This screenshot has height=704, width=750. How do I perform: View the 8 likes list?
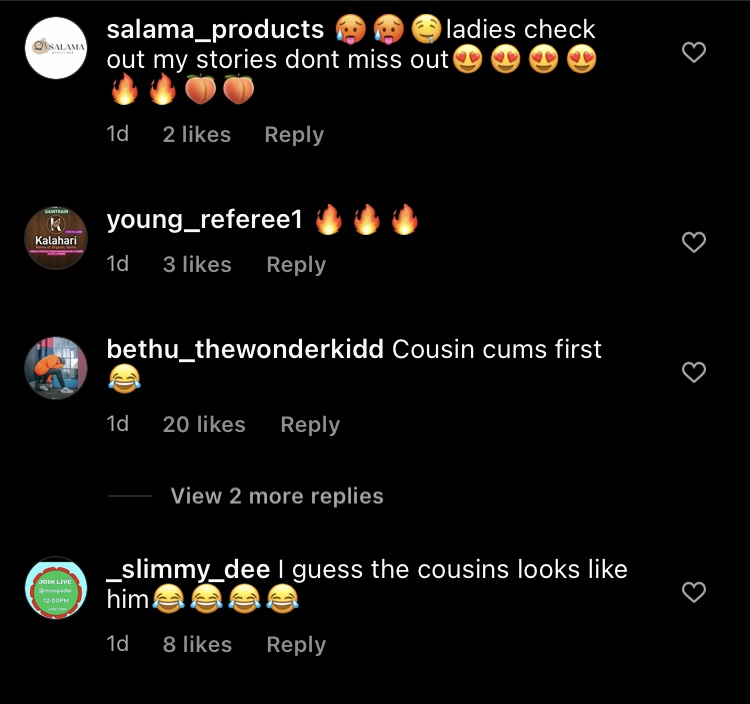(197, 645)
